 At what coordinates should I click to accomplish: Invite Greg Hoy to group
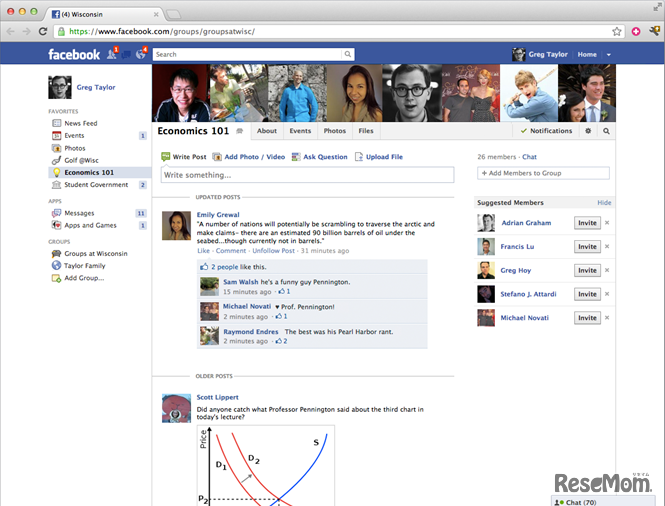coord(587,271)
